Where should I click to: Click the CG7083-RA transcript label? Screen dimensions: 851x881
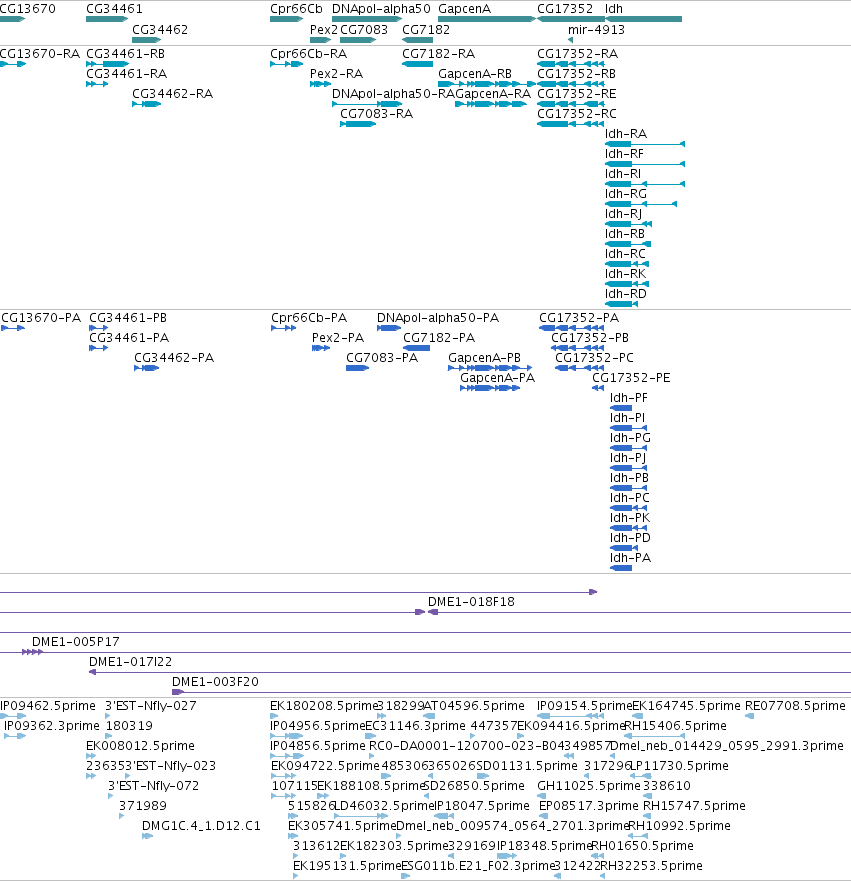376,114
